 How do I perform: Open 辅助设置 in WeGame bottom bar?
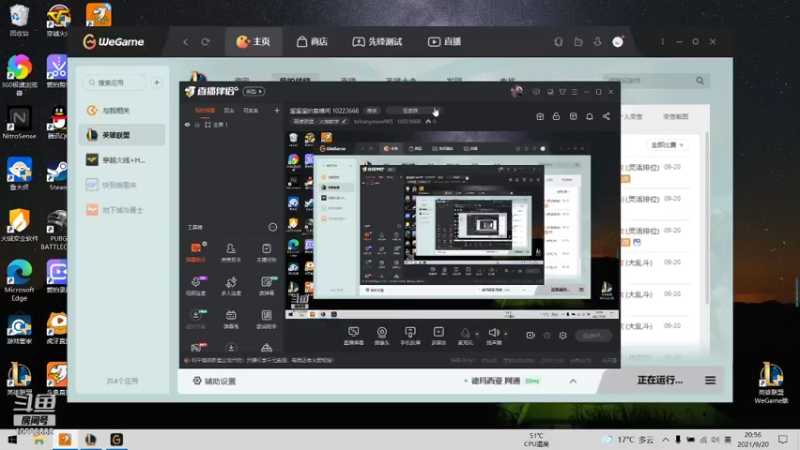pyautogui.click(x=214, y=381)
